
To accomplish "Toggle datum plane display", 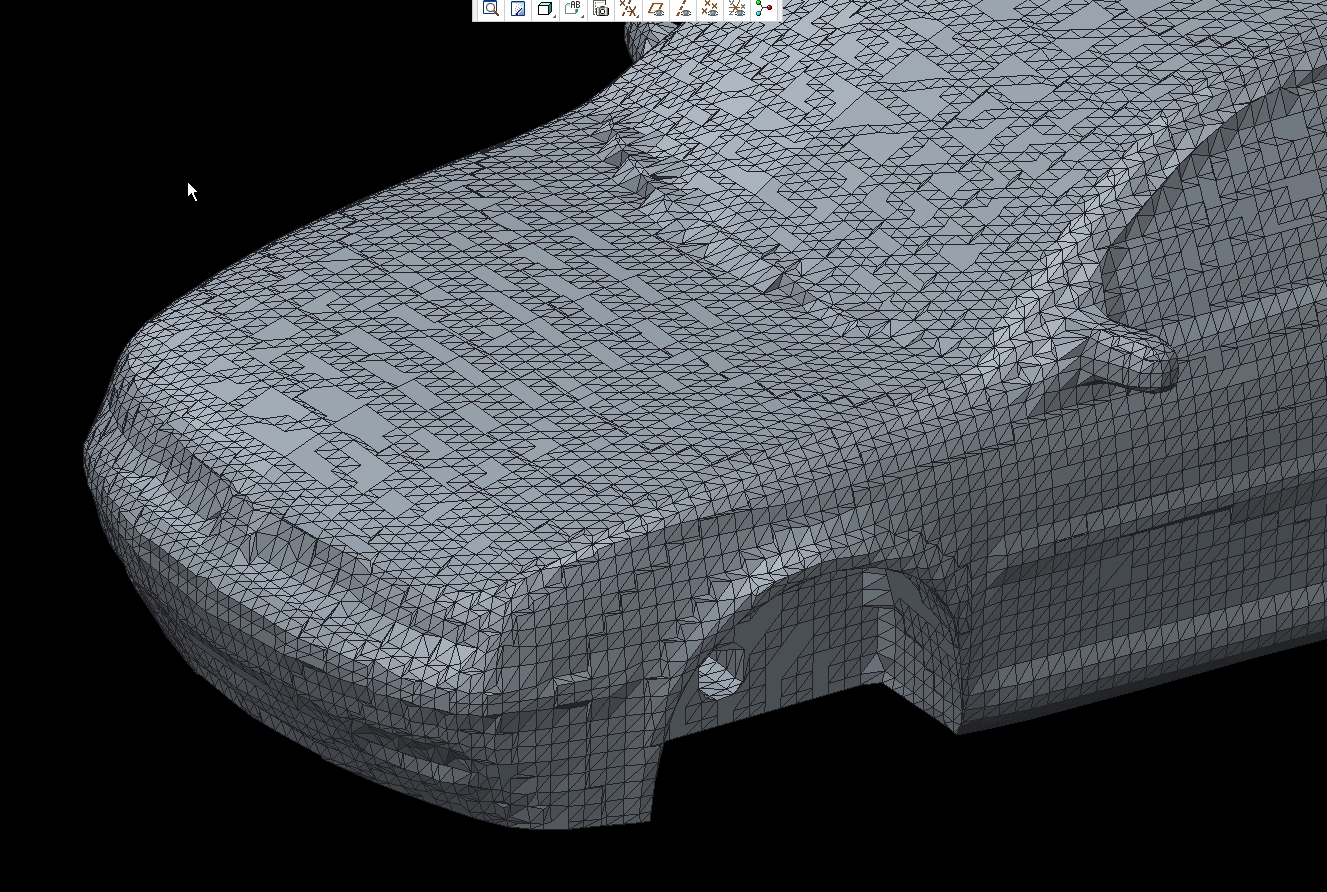I will [656, 9].
